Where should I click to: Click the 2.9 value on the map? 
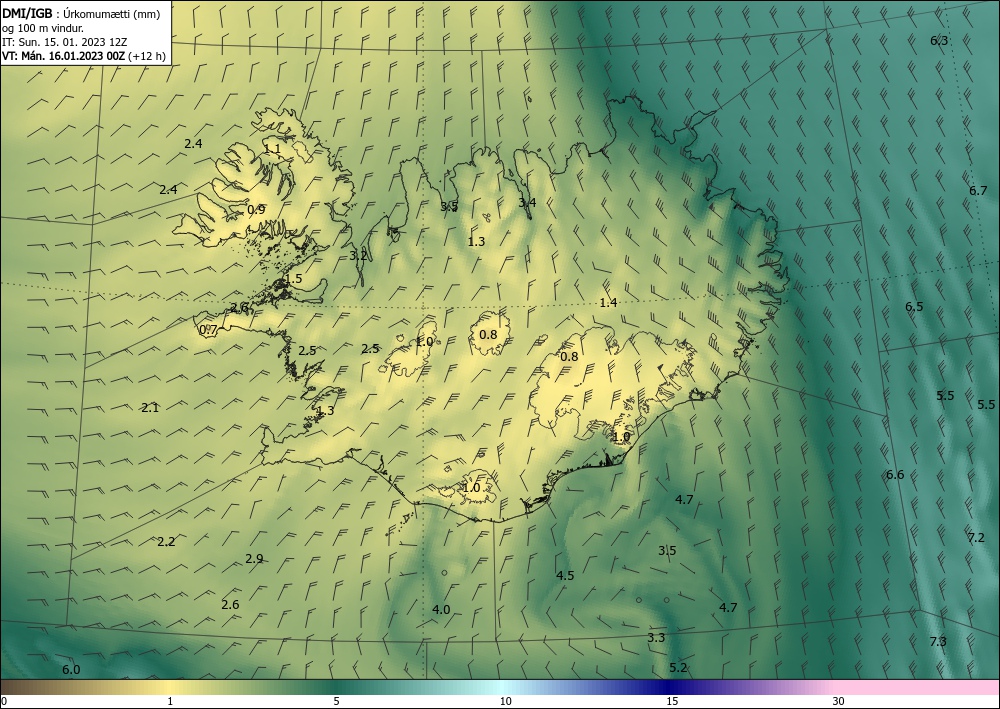pos(254,559)
